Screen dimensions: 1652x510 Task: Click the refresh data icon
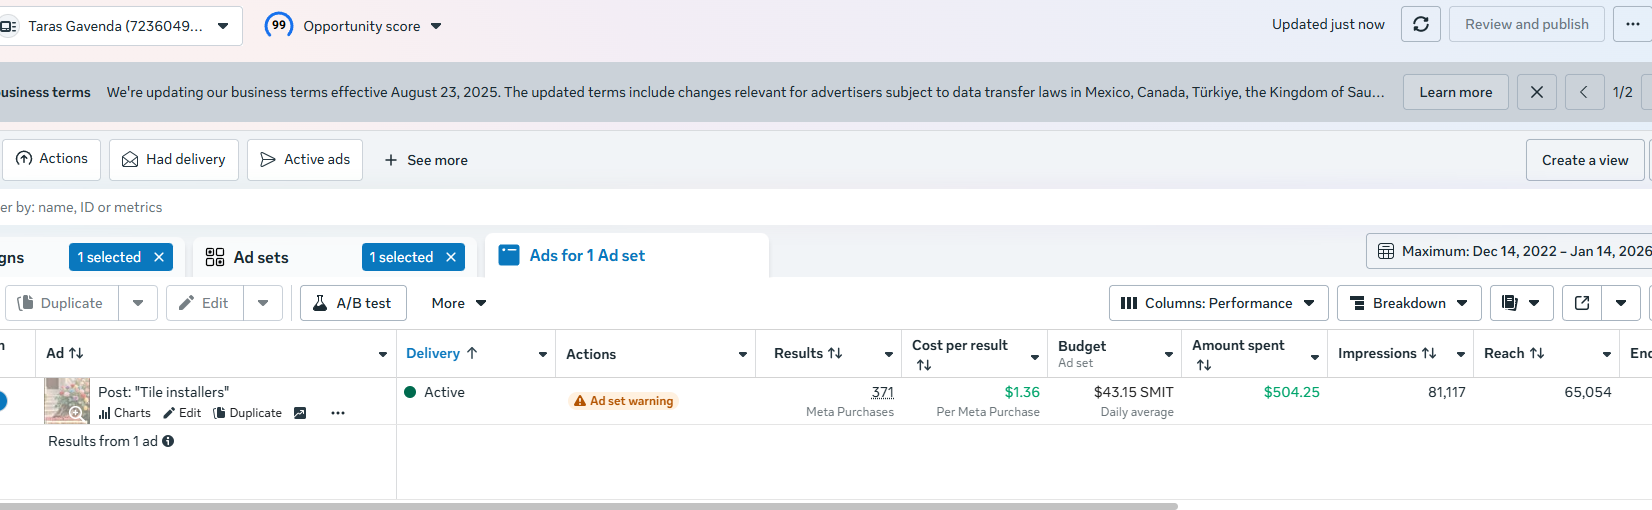(1420, 24)
